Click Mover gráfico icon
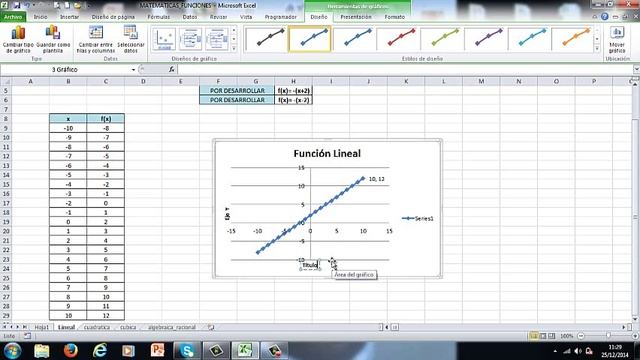Viewport: 640px width, 360px height. click(x=617, y=39)
